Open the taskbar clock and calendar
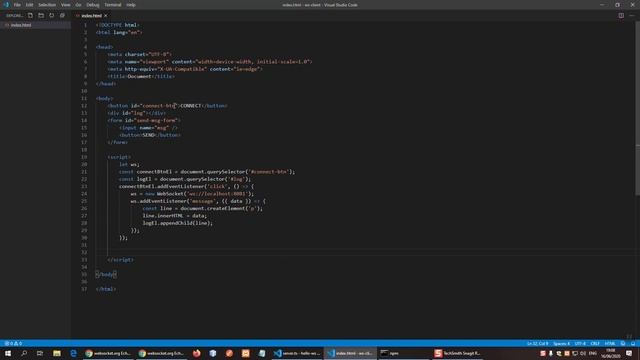This screenshot has height=360, width=640. 610,353
